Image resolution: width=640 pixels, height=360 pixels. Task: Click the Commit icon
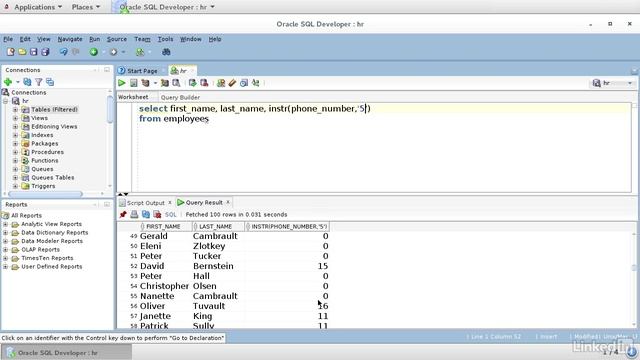(x=192, y=83)
